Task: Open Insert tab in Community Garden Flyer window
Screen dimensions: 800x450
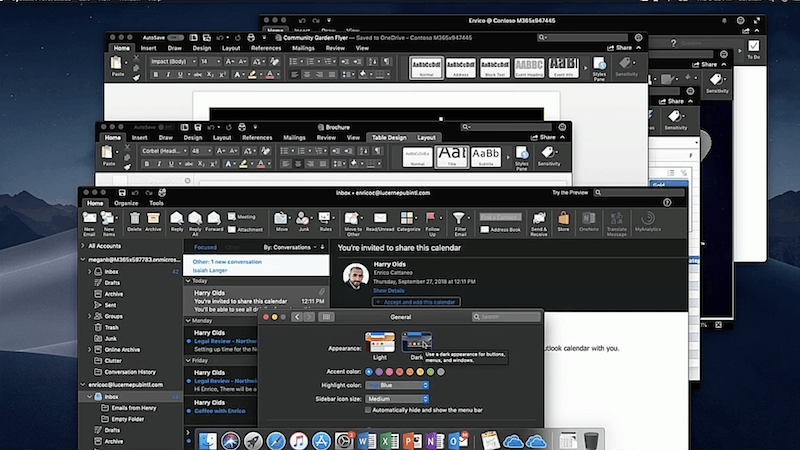Action: click(x=148, y=48)
